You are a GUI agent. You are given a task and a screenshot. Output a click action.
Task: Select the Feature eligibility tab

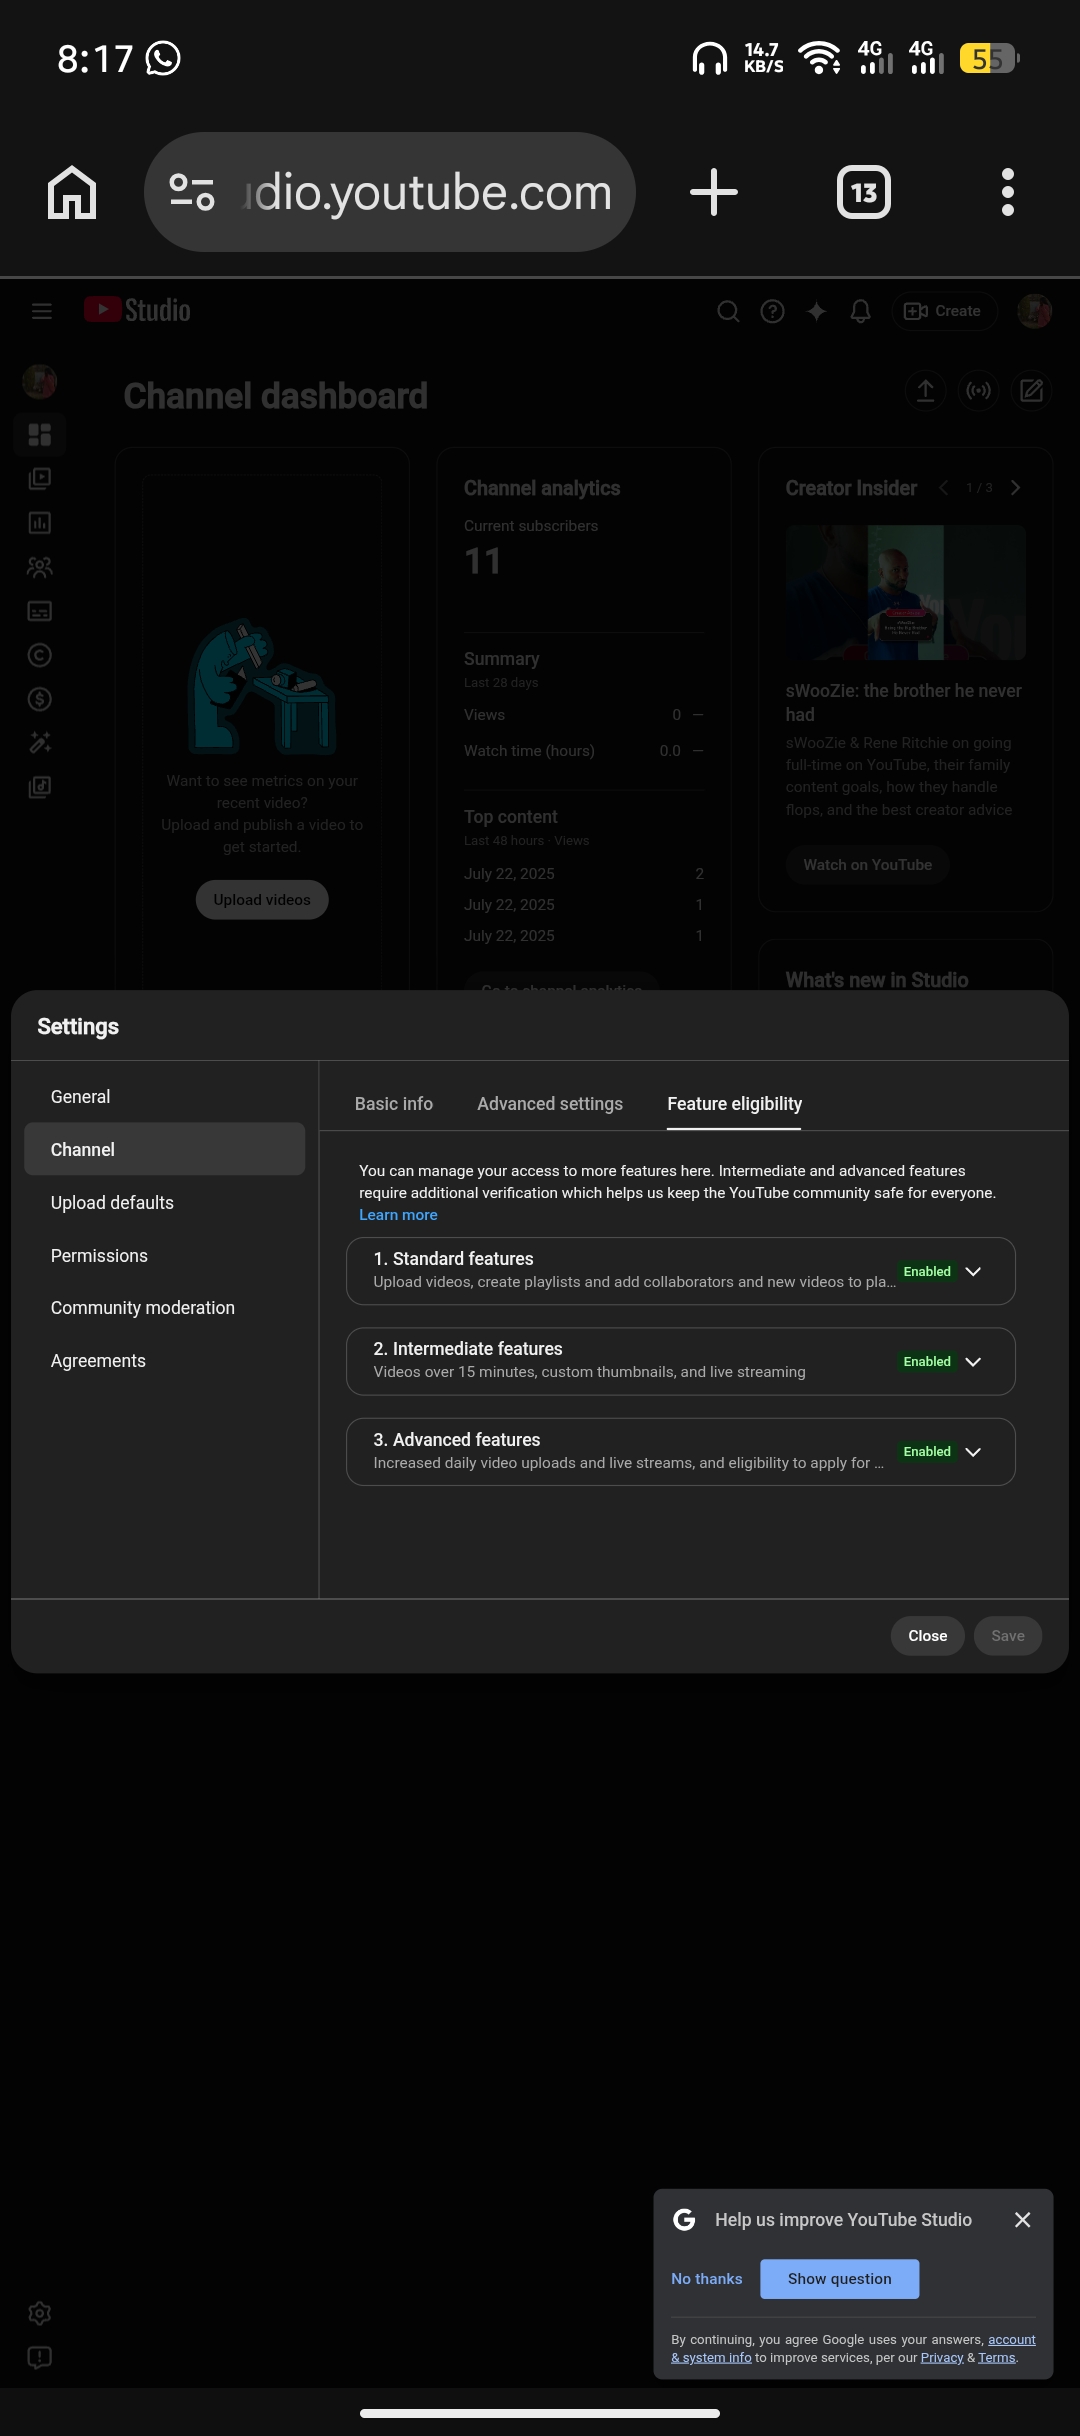[x=735, y=1104]
